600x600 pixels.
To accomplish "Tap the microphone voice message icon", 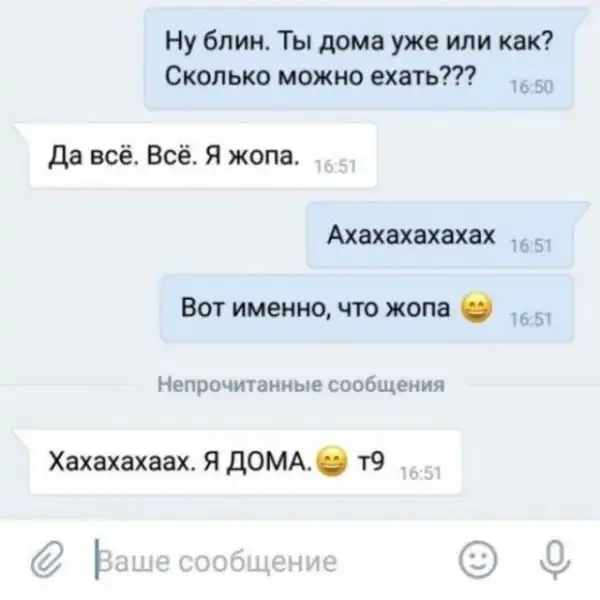I will (x=555, y=559).
